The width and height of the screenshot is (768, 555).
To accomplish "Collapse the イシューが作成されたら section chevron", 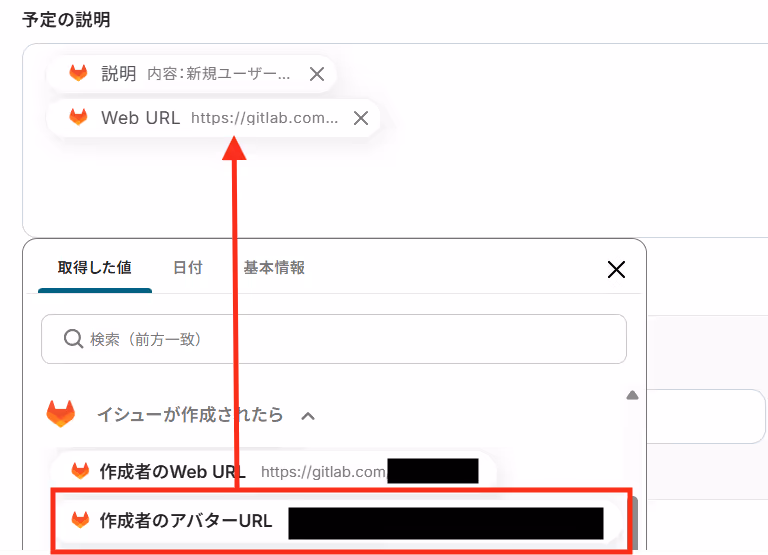I will (x=308, y=416).
